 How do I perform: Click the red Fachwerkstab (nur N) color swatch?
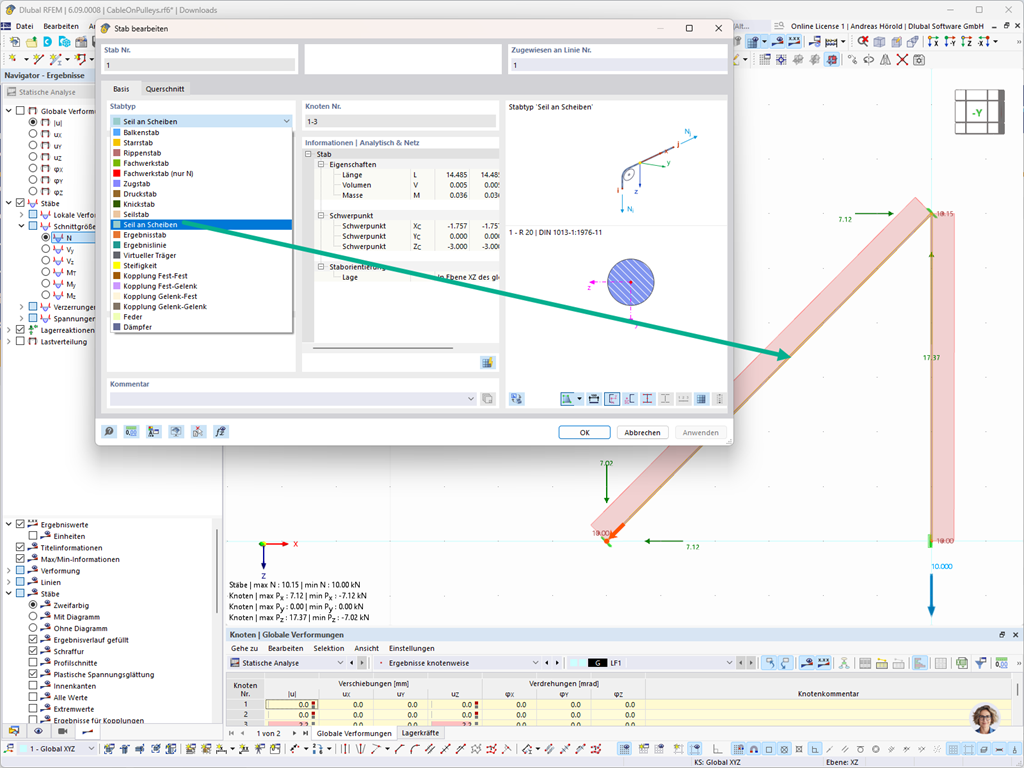click(x=117, y=173)
